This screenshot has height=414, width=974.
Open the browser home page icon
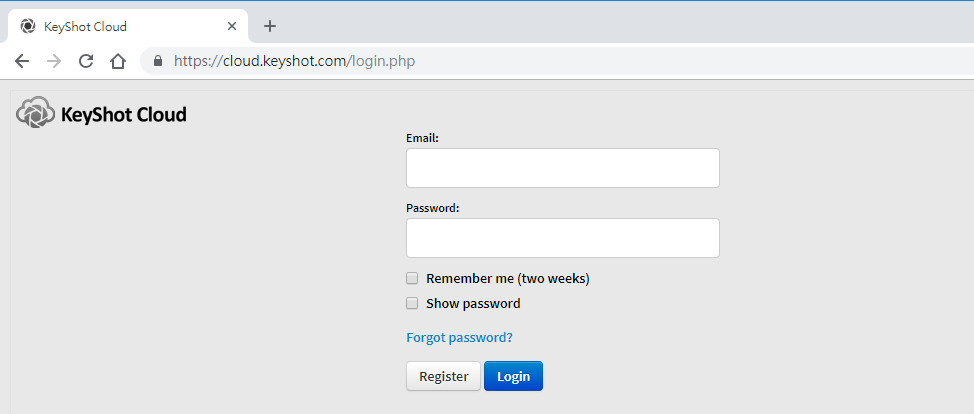point(117,61)
